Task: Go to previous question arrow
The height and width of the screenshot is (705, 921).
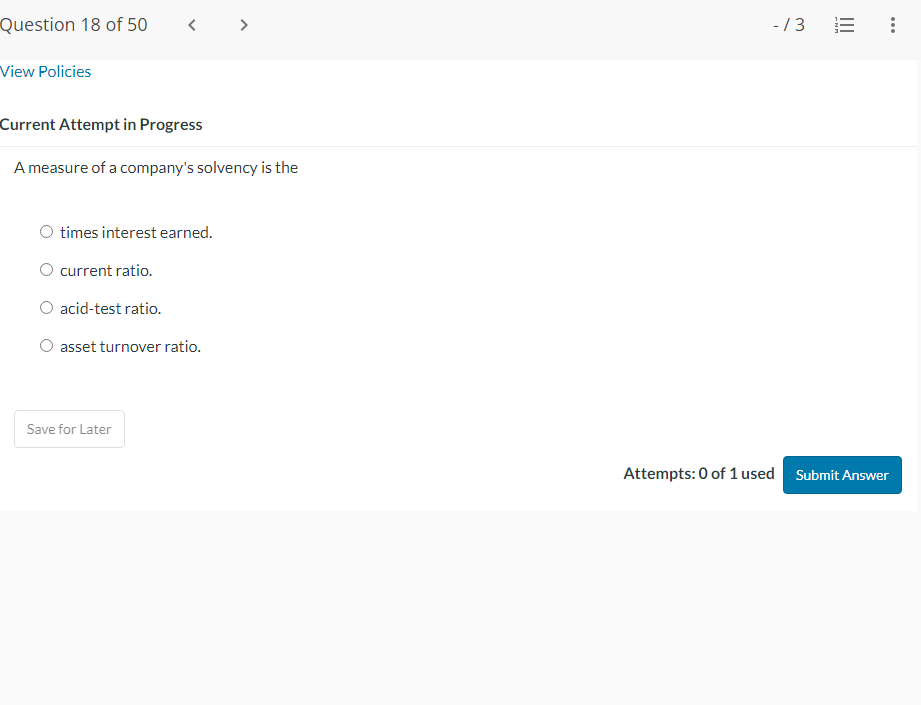Action: [191, 25]
